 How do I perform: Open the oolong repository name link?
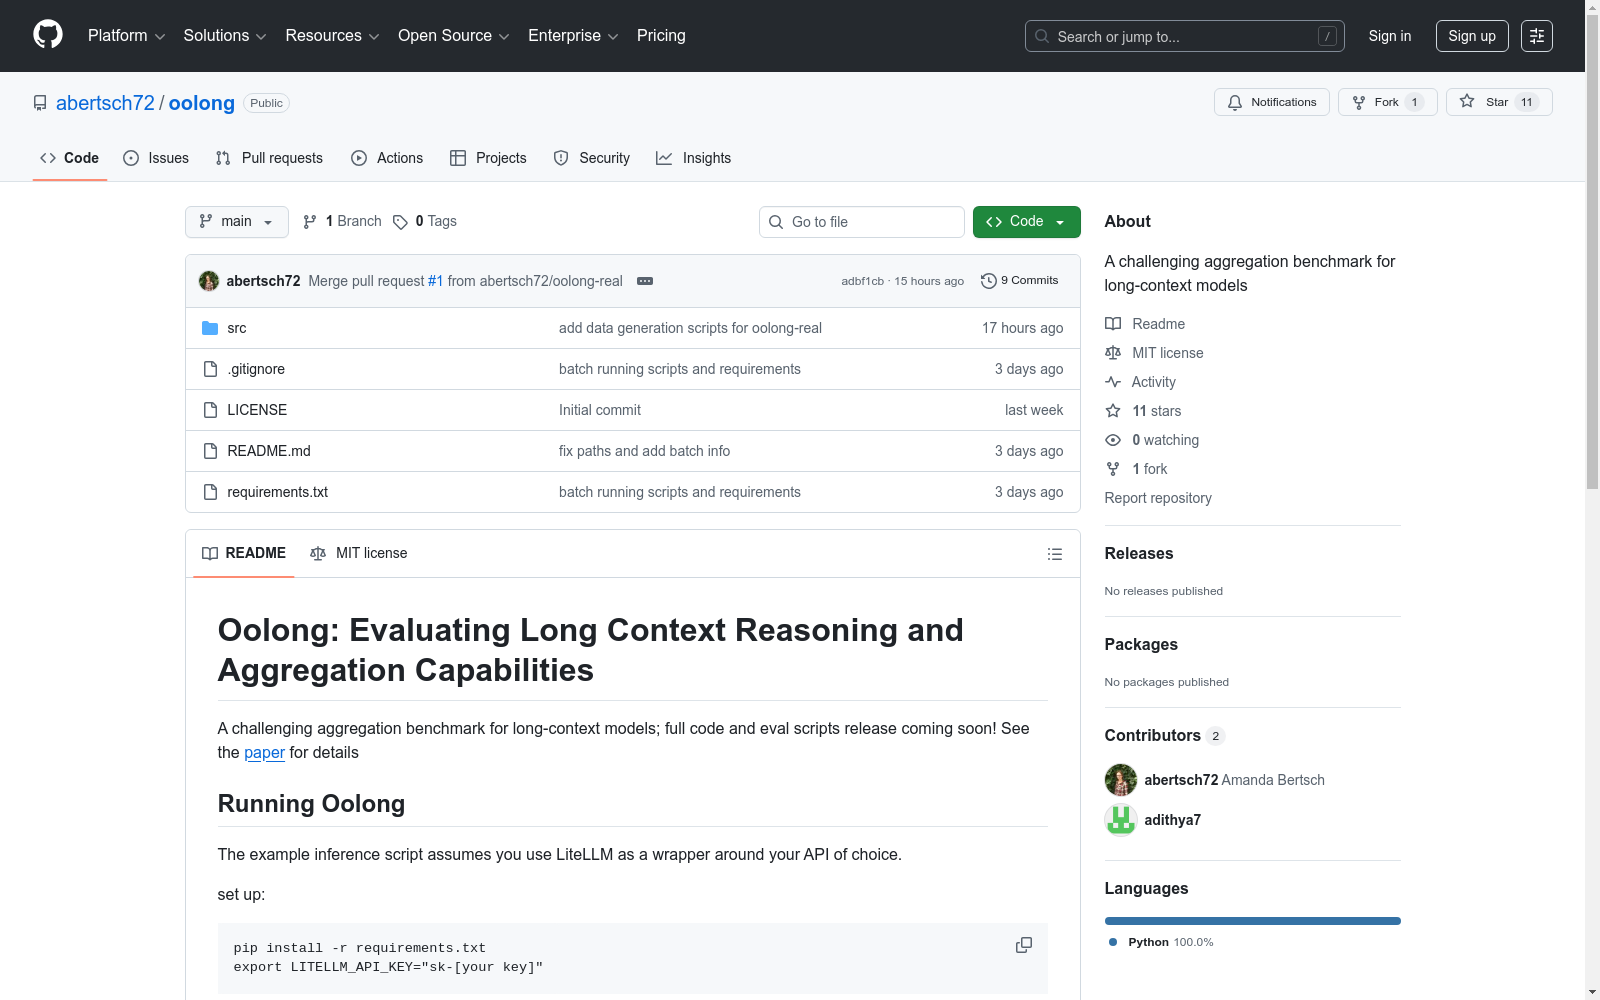point(202,103)
